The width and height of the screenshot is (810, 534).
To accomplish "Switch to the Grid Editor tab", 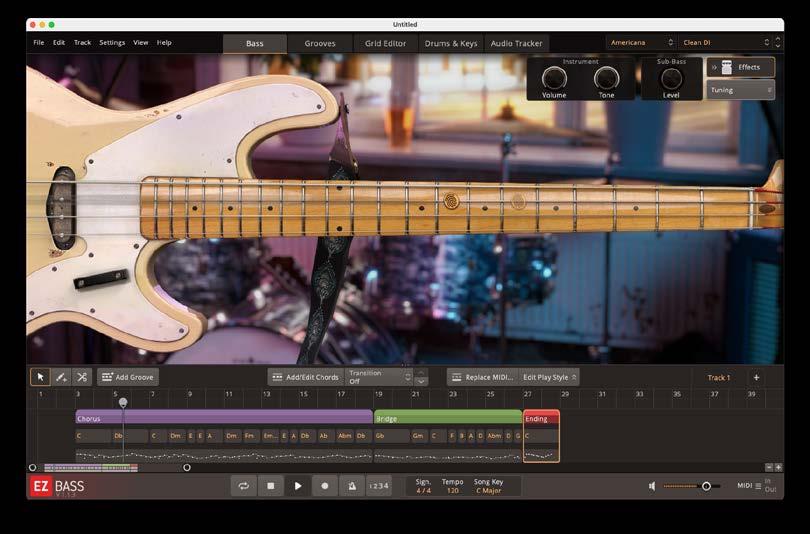I will [x=385, y=44].
